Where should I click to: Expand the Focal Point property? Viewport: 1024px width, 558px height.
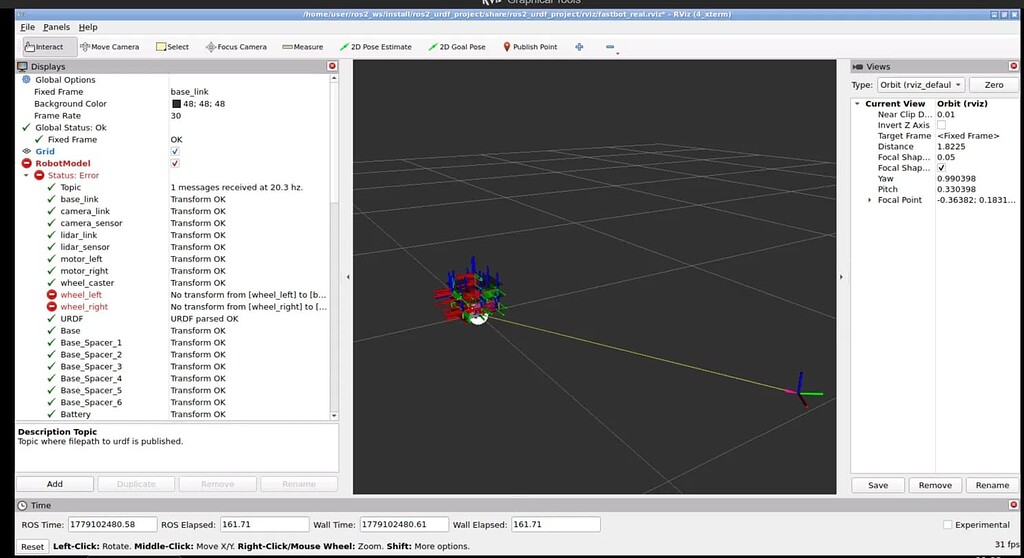[869, 200]
